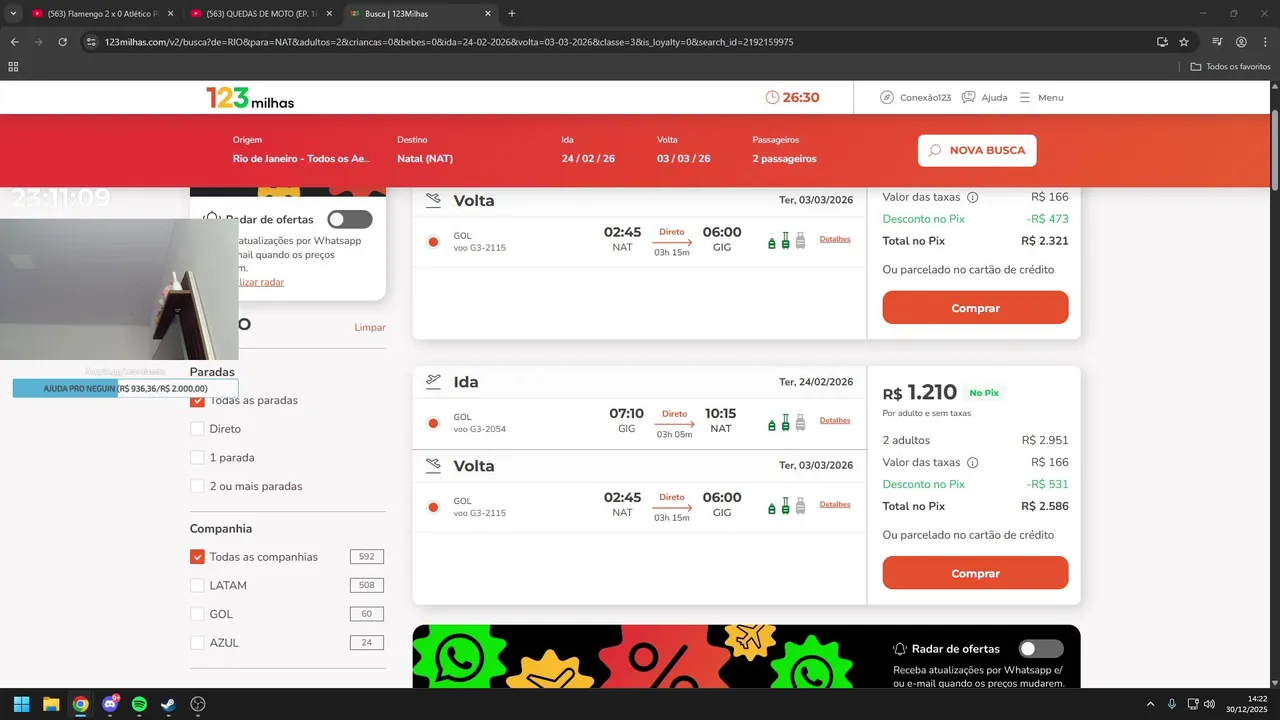Check the Direto stops filter
The image size is (1280, 720).
pyautogui.click(x=197, y=429)
